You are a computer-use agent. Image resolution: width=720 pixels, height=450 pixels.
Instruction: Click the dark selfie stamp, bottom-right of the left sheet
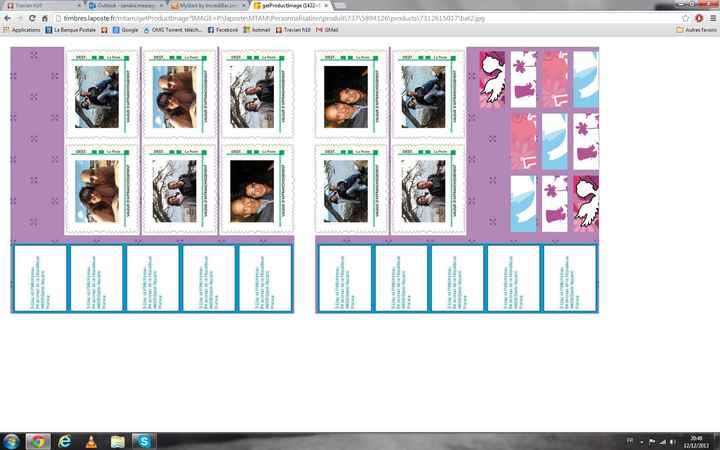tap(257, 189)
